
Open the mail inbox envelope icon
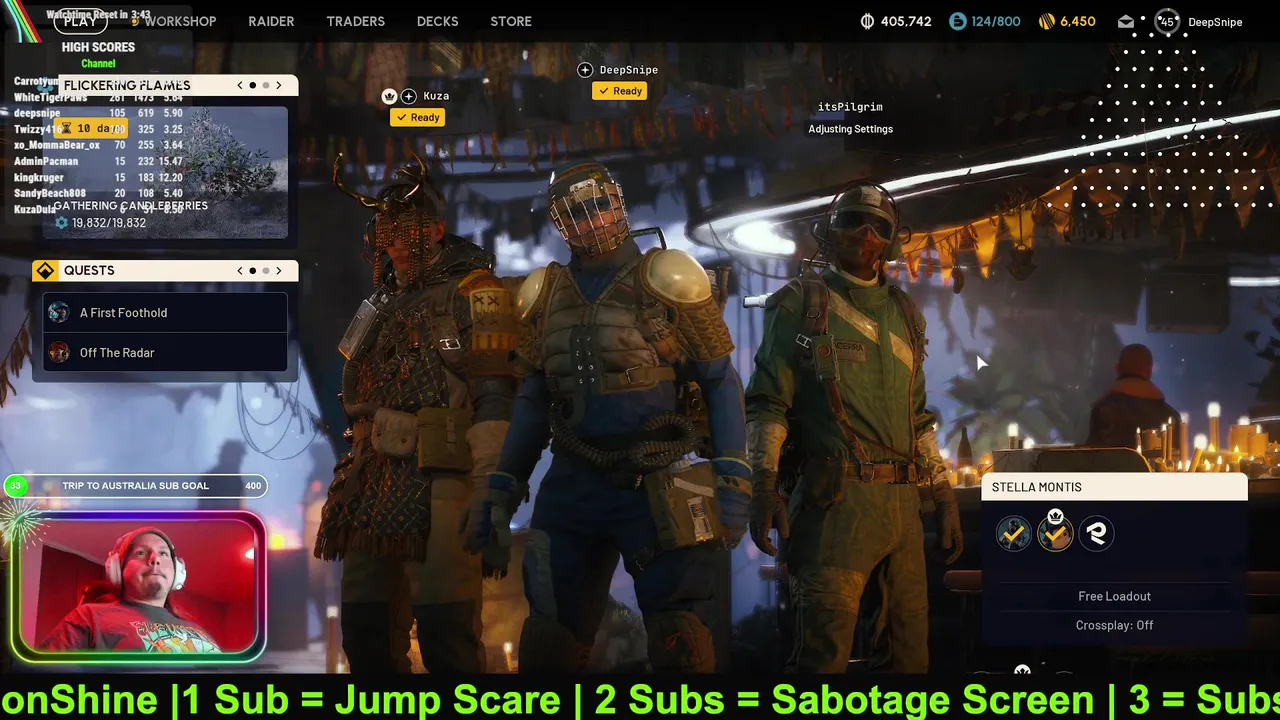click(x=1126, y=21)
